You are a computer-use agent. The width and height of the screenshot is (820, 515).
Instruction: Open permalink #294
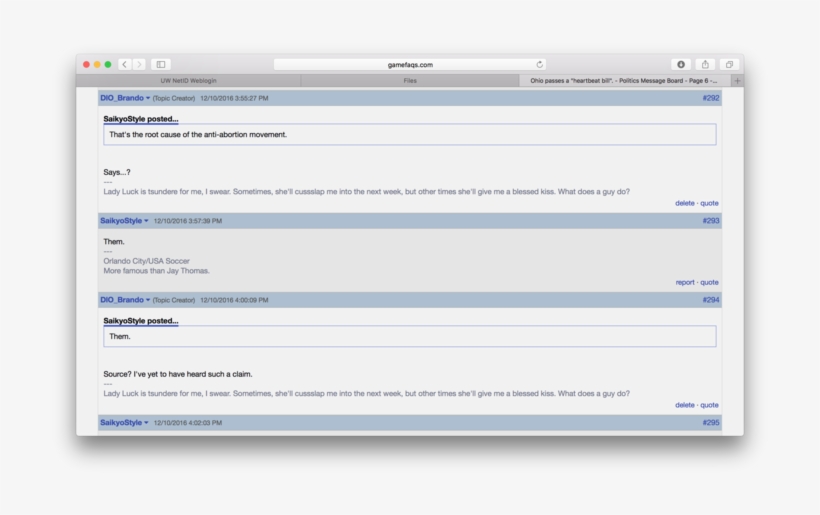pos(711,300)
